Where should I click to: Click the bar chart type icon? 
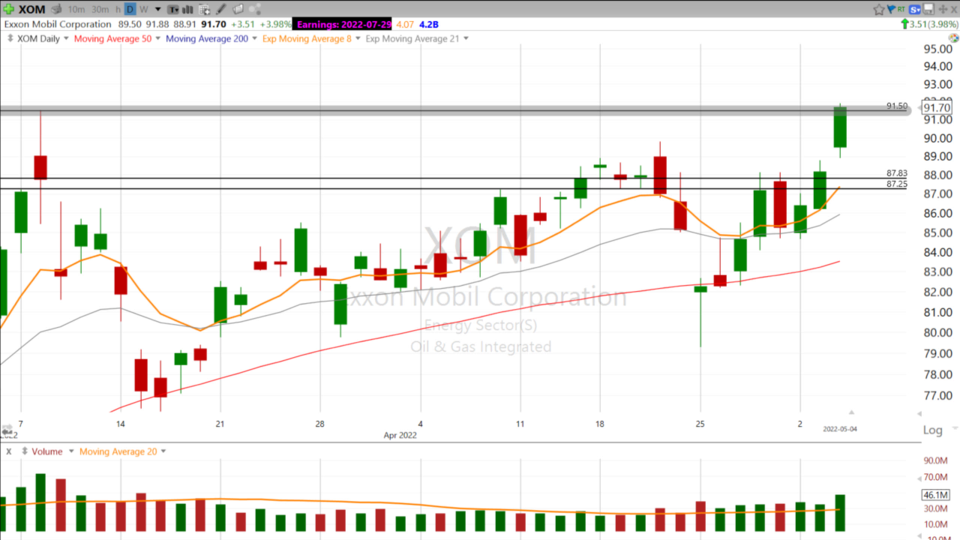[x=188, y=9]
